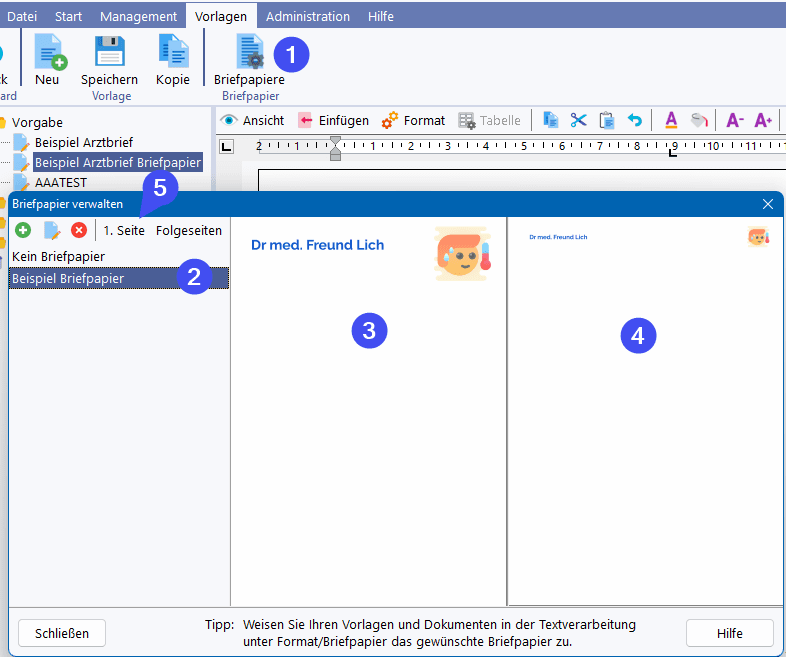
Task: Click the Kopie template icon
Action: coord(172,58)
